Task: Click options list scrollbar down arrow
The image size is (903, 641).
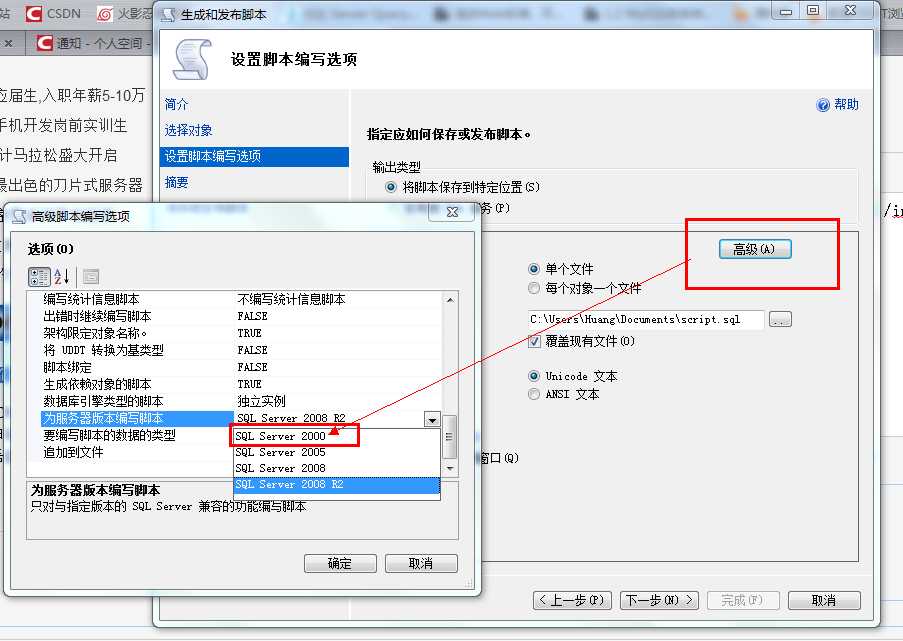Action: [450, 468]
